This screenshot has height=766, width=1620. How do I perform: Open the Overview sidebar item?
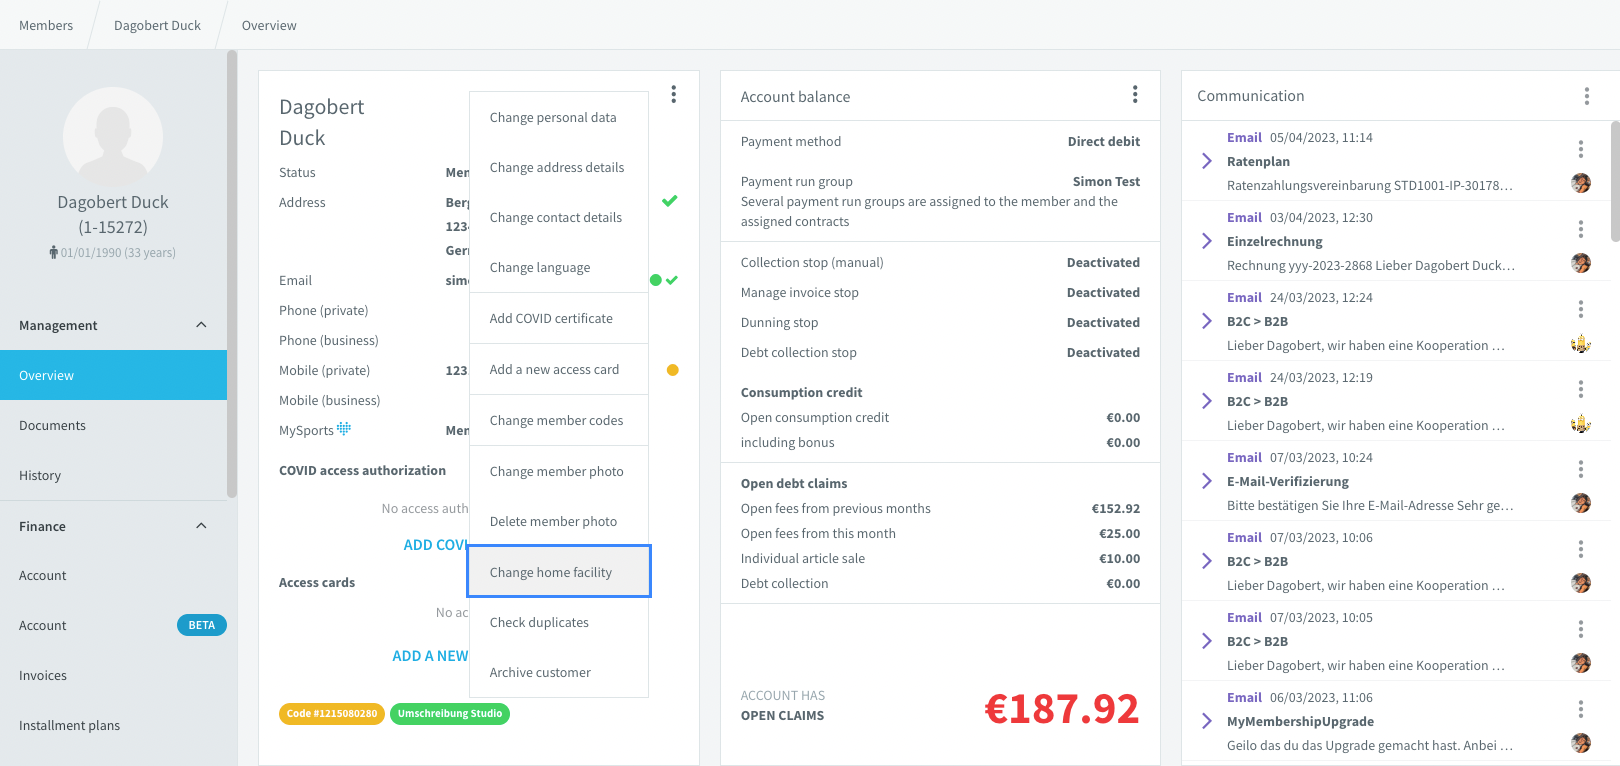pyautogui.click(x=113, y=375)
